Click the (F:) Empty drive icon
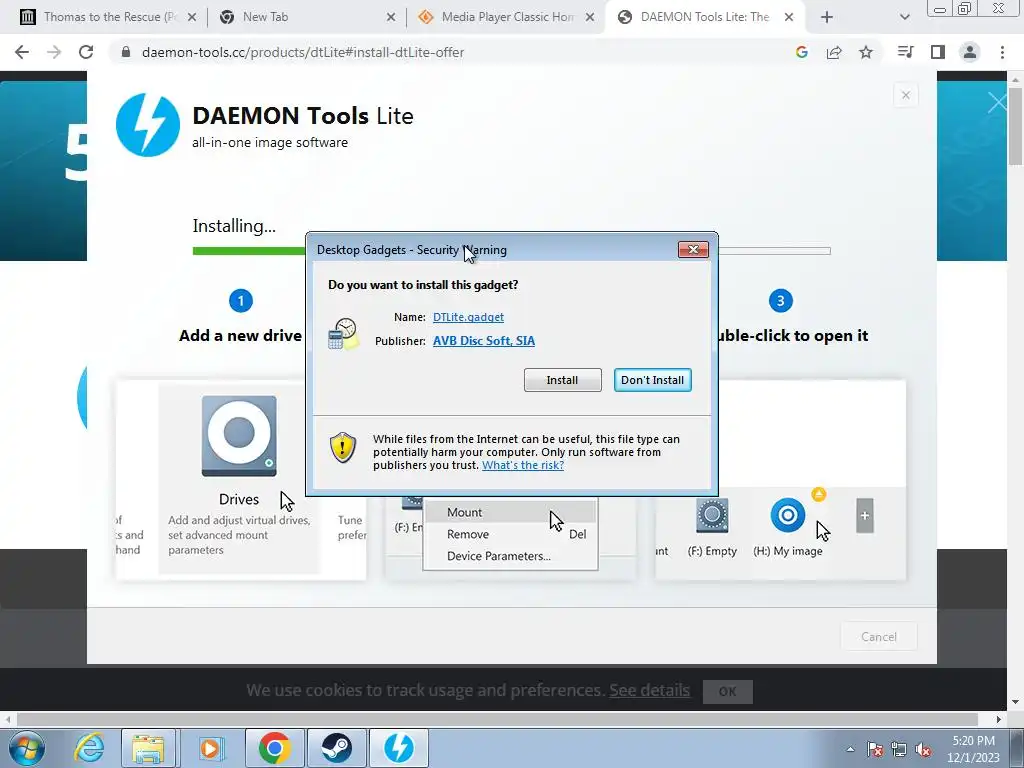1024x768 pixels. pyautogui.click(x=712, y=515)
